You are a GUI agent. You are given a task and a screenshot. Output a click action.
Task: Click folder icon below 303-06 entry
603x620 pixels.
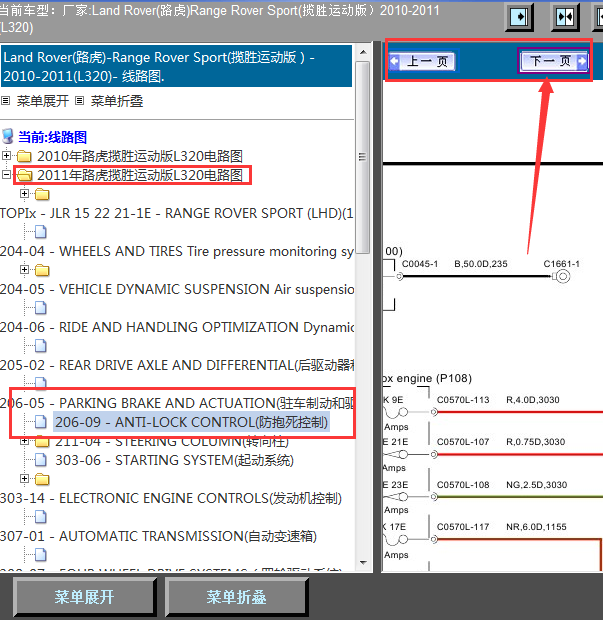42,479
